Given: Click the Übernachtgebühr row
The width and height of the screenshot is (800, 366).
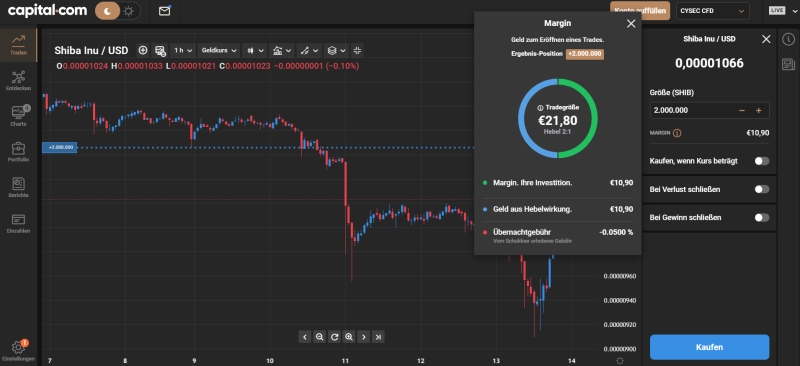Looking at the screenshot, I should coord(558,235).
